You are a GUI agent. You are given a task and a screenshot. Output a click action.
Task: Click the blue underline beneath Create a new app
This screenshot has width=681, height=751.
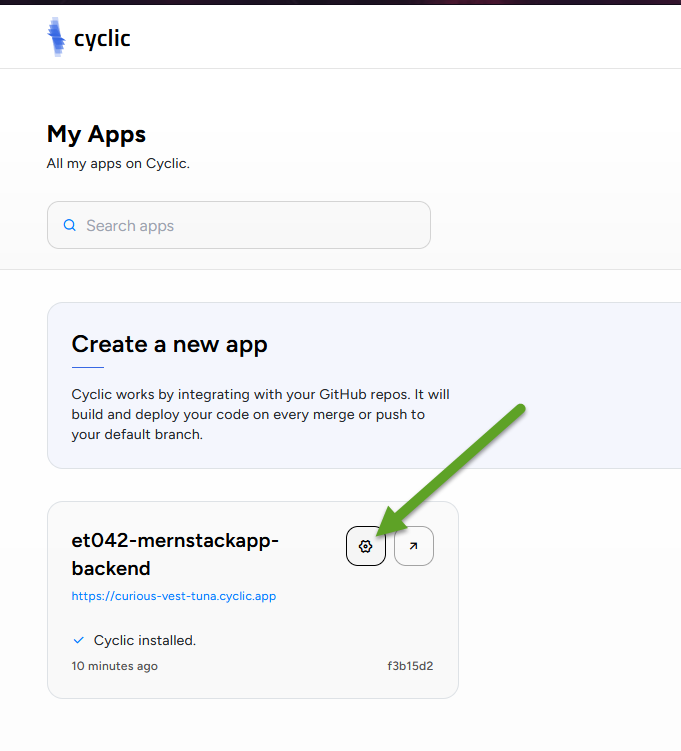(88, 367)
